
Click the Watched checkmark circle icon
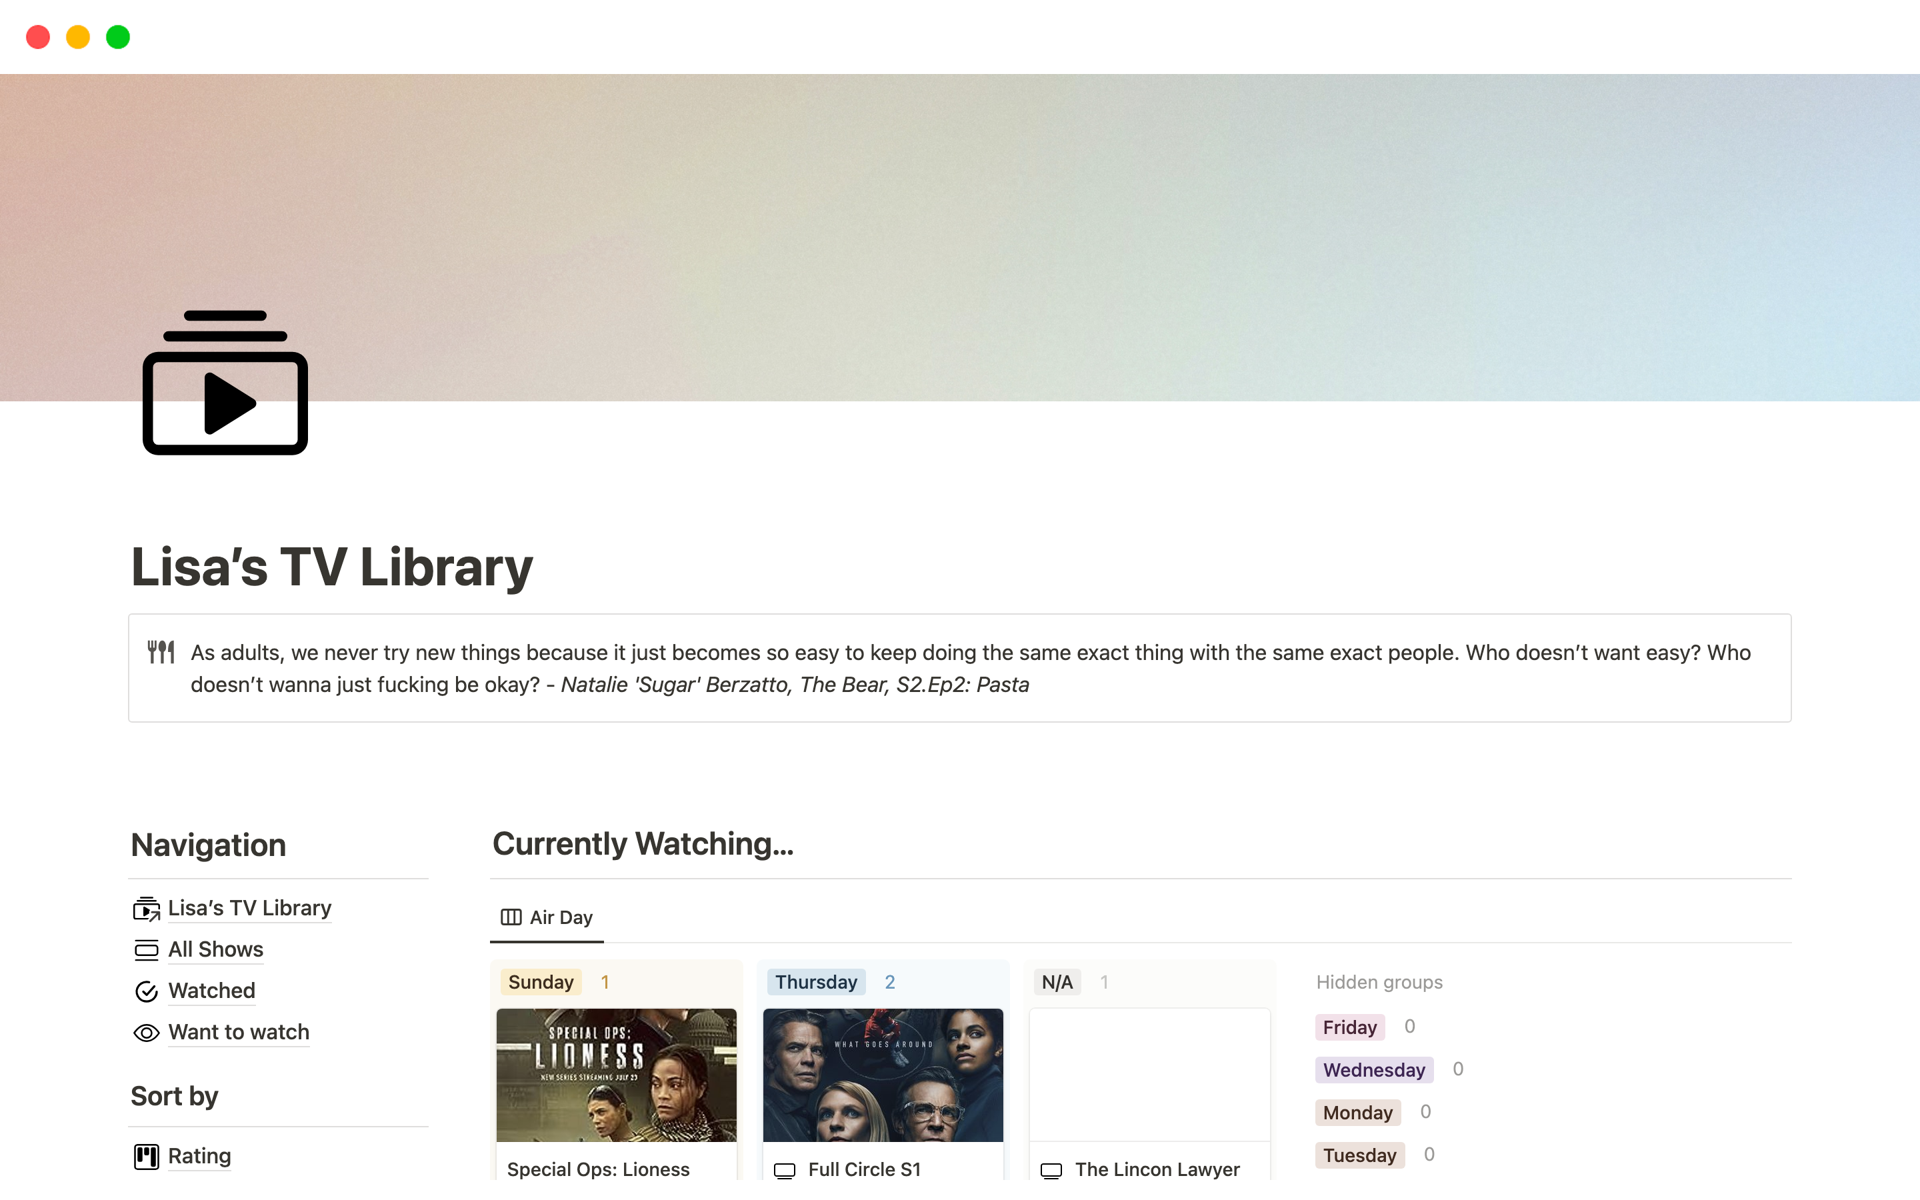pyautogui.click(x=146, y=991)
